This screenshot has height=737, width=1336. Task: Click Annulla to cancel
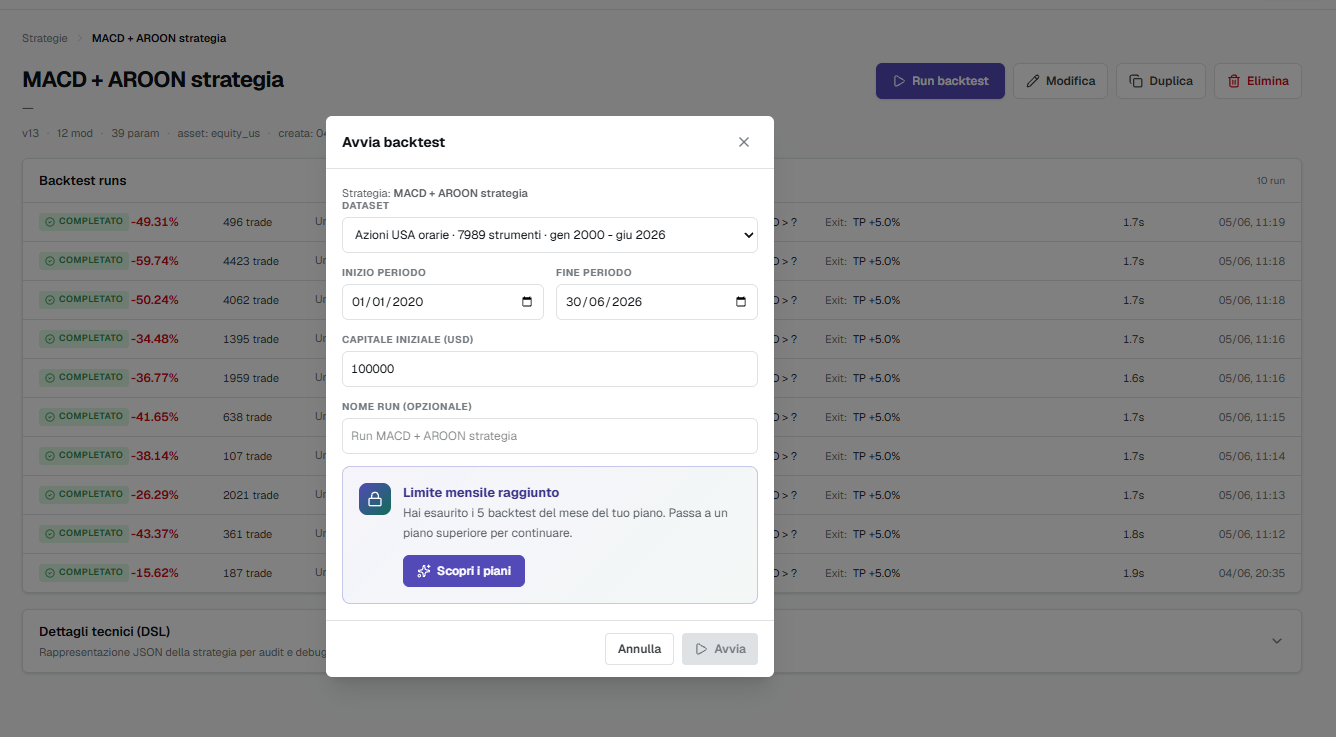click(x=639, y=649)
